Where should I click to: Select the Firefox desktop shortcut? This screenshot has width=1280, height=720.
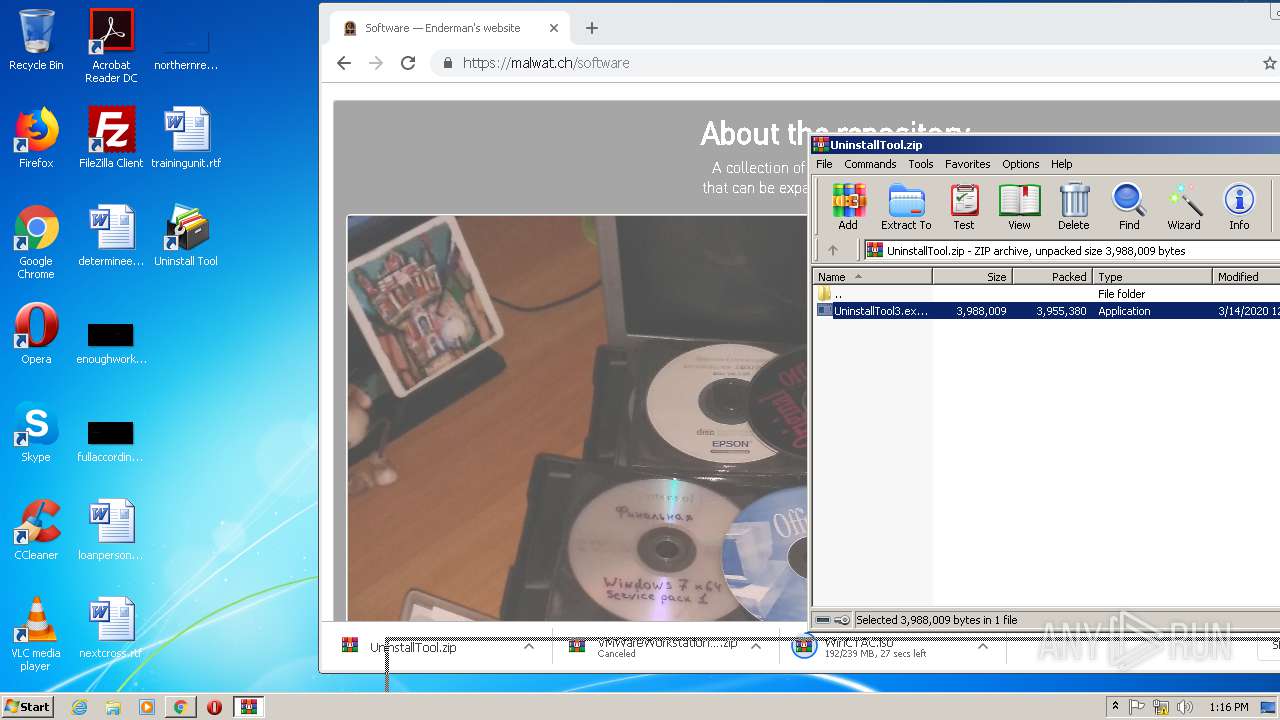(36, 138)
